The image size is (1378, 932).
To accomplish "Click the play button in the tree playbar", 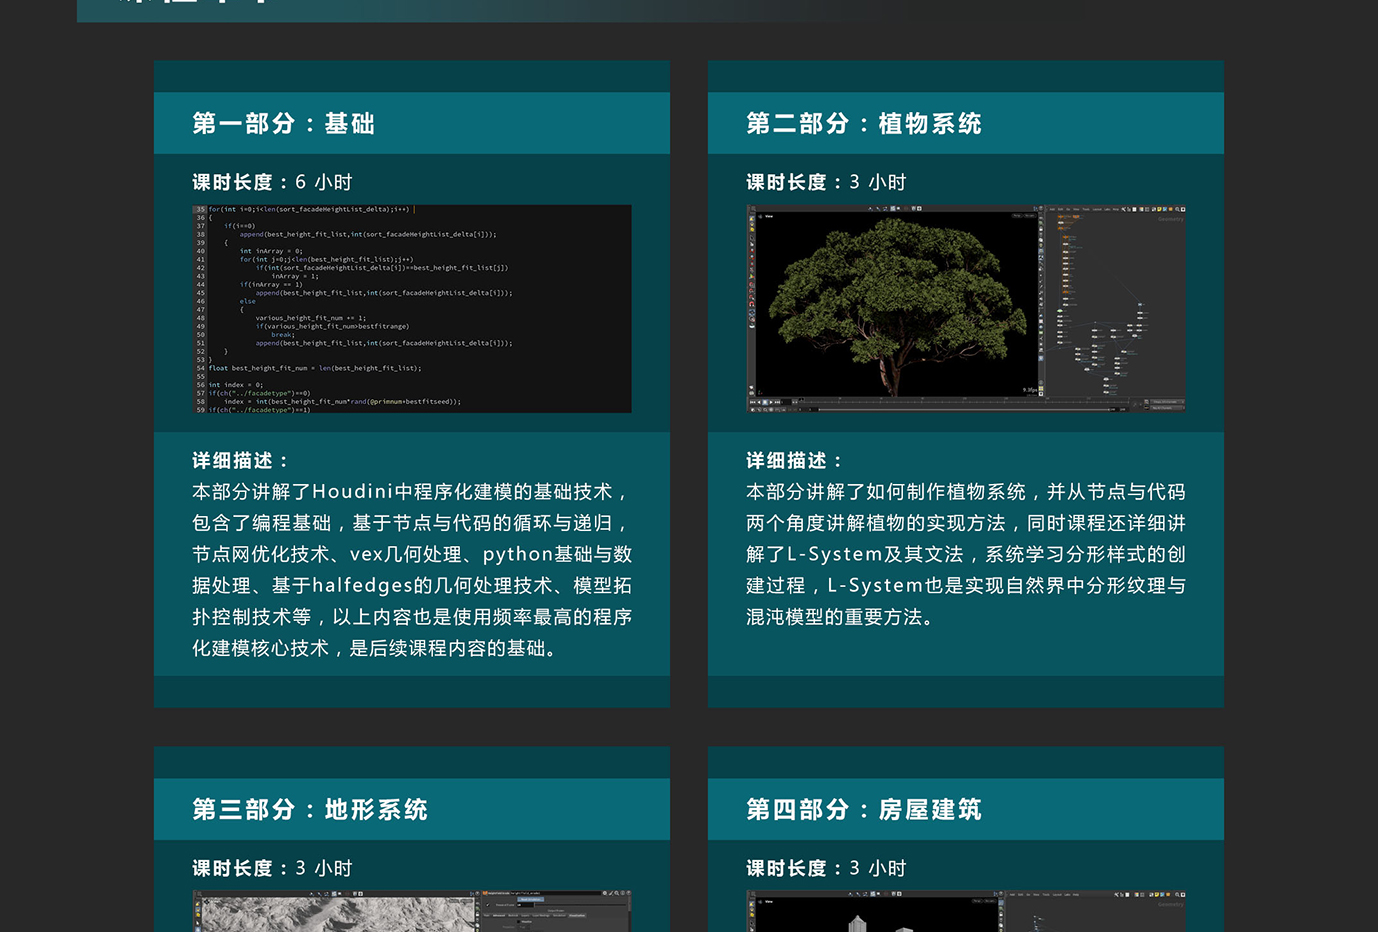I will click(x=771, y=402).
